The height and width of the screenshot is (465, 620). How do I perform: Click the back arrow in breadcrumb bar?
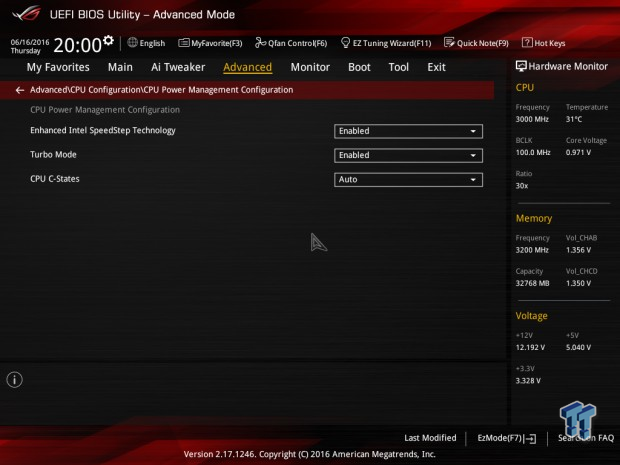pyautogui.click(x=20, y=90)
